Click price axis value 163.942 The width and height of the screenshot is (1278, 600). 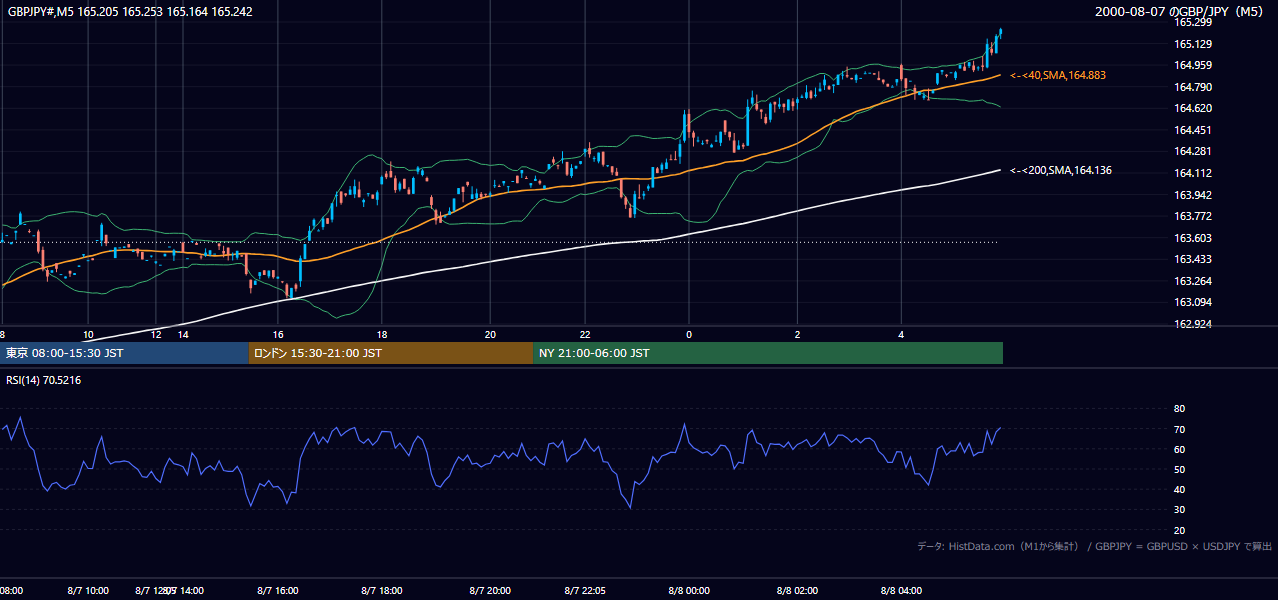[1192, 195]
